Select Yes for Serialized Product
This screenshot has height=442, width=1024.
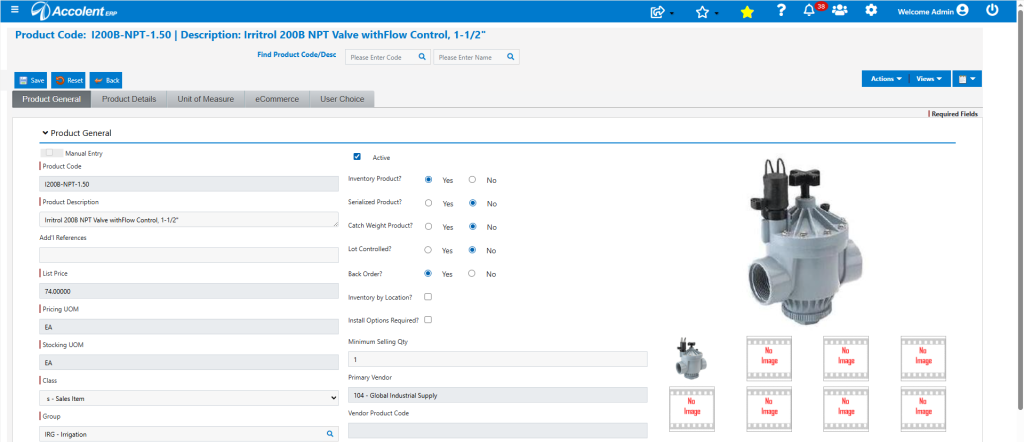(x=428, y=203)
